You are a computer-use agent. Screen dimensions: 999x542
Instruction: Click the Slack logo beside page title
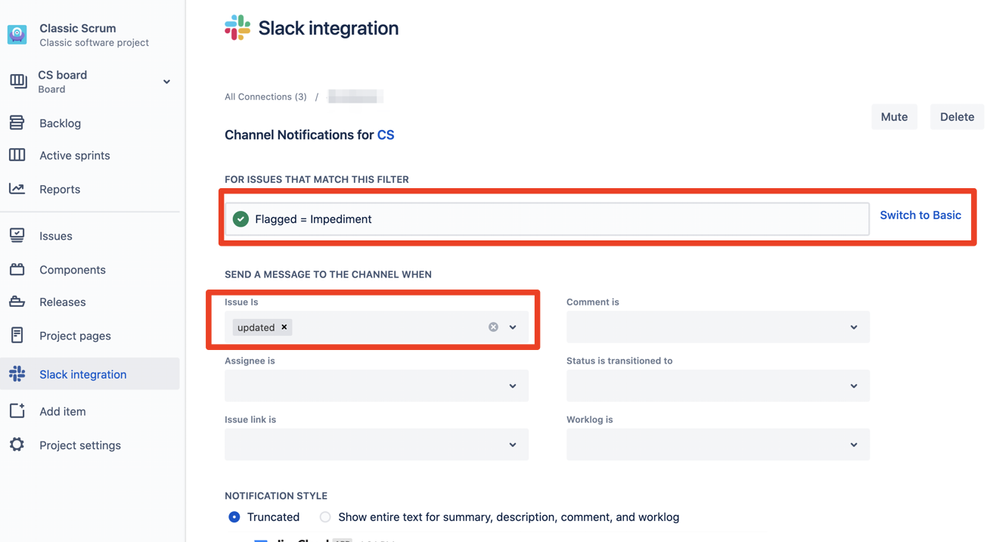[238, 27]
